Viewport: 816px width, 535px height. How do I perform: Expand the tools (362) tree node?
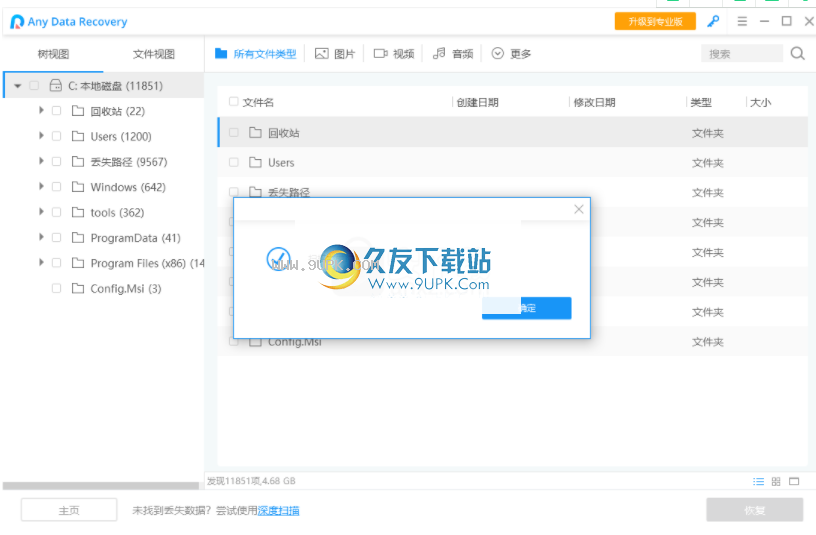tap(41, 212)
